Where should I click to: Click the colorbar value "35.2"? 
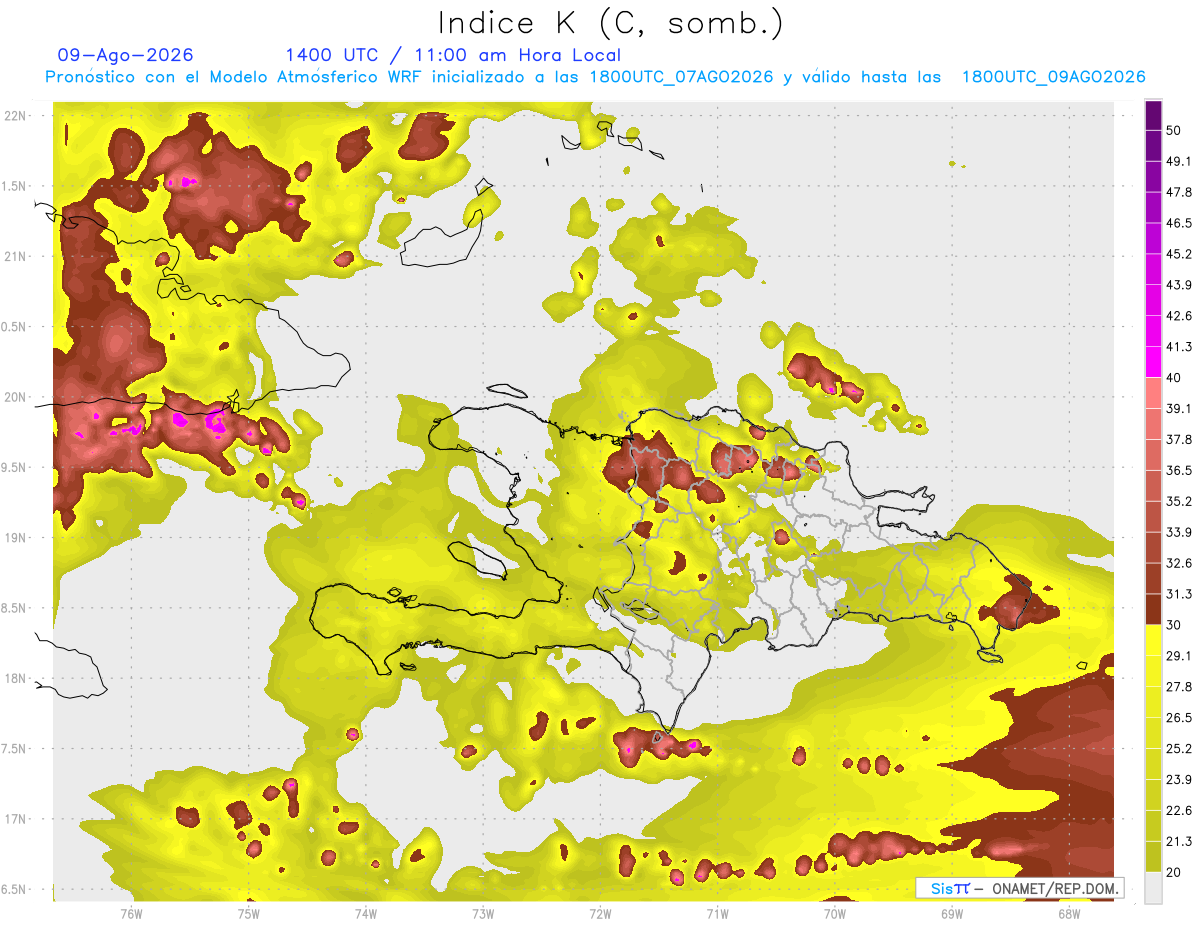coord(1178,501)
